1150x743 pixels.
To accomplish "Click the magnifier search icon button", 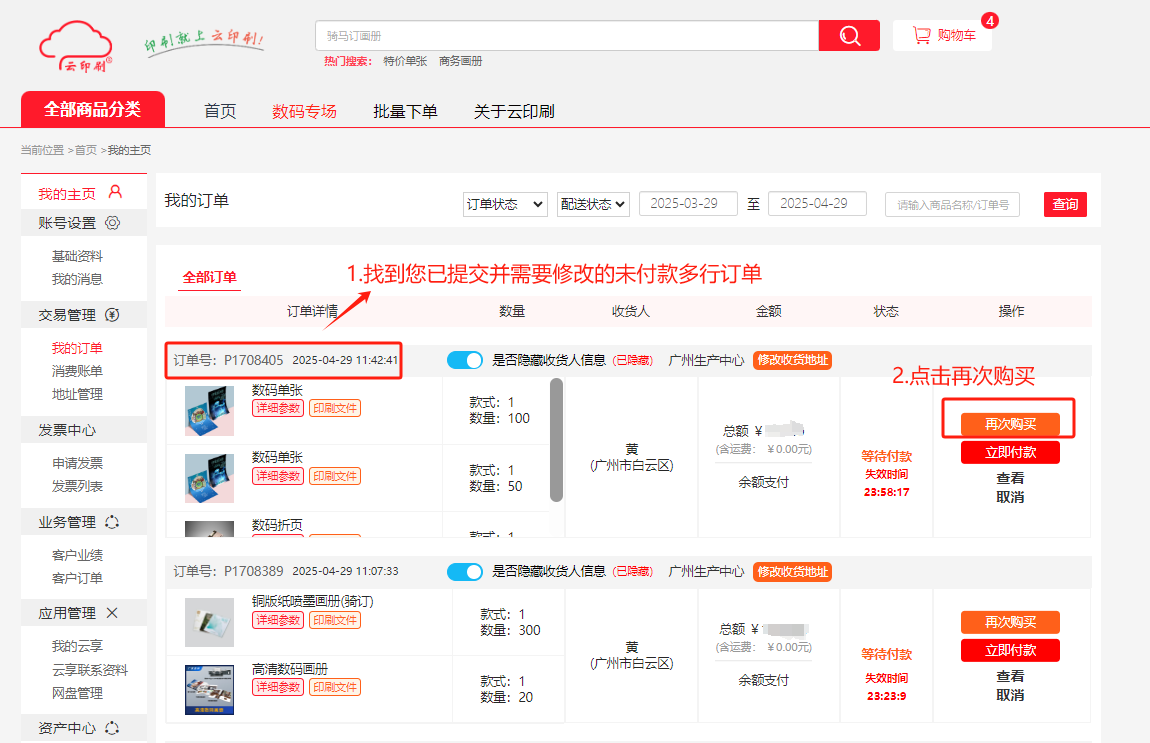I will point(849,36).
